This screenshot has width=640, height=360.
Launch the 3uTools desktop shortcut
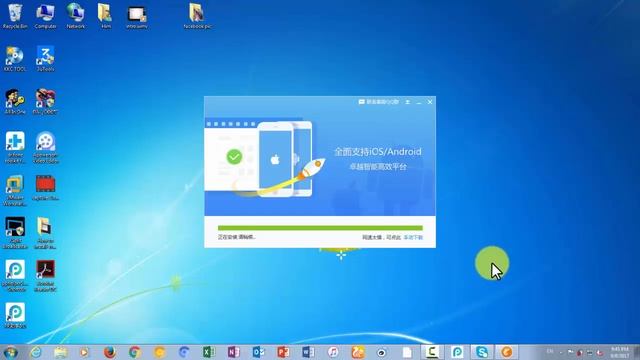[x=45, y=58]
